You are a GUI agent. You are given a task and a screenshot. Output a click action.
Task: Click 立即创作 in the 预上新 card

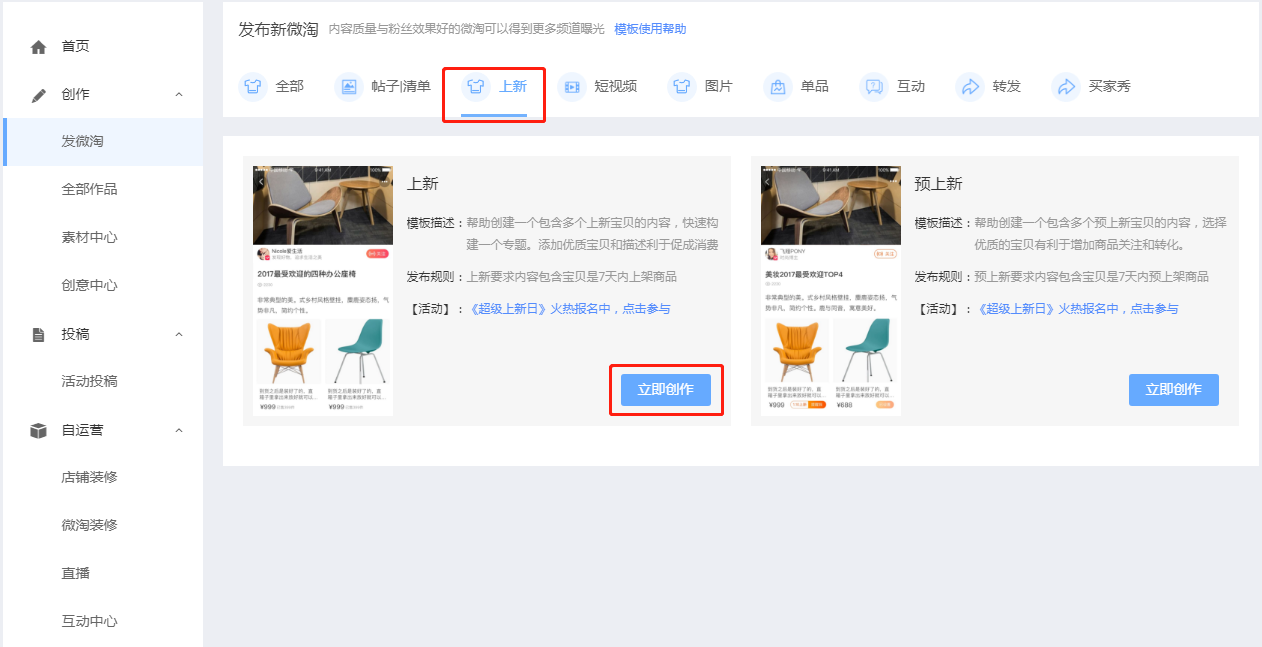tap(1174, 390)
